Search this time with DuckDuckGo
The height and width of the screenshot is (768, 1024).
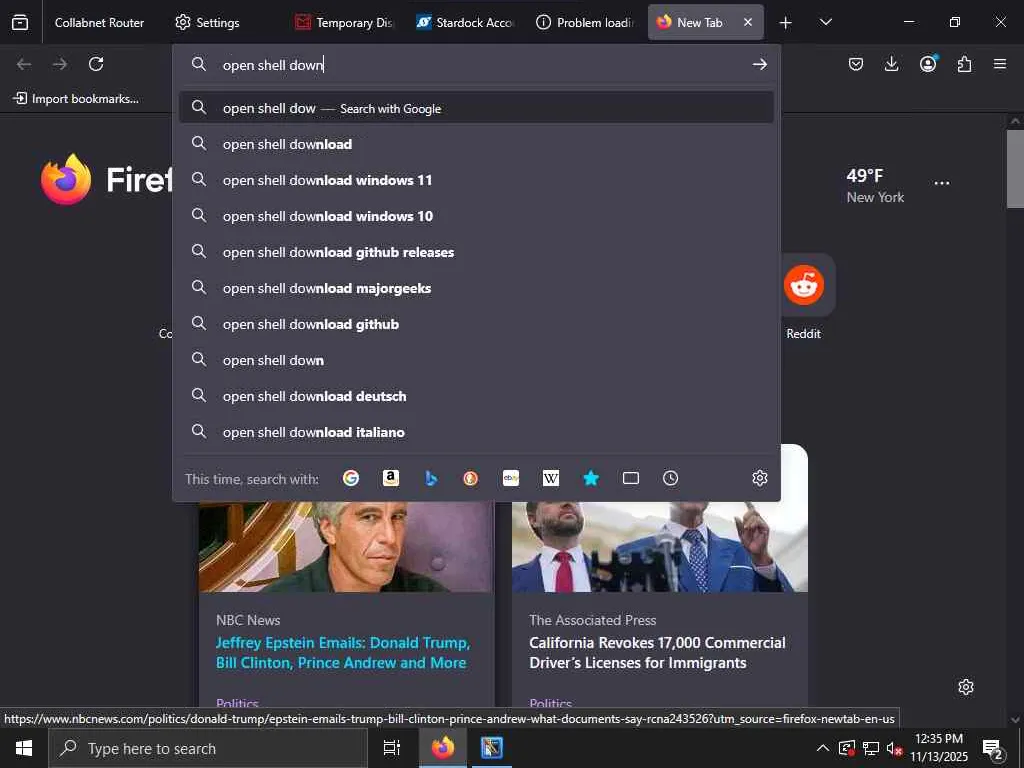pos(470,478)
